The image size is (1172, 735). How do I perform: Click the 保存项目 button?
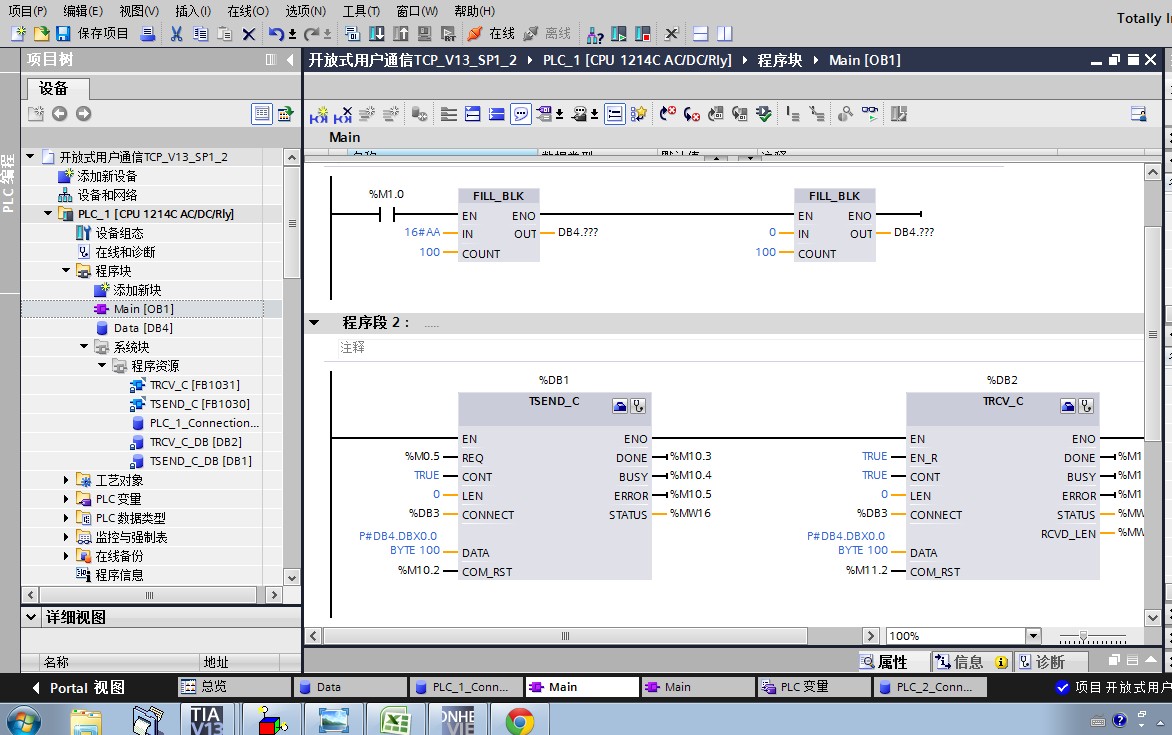(93, 34)
